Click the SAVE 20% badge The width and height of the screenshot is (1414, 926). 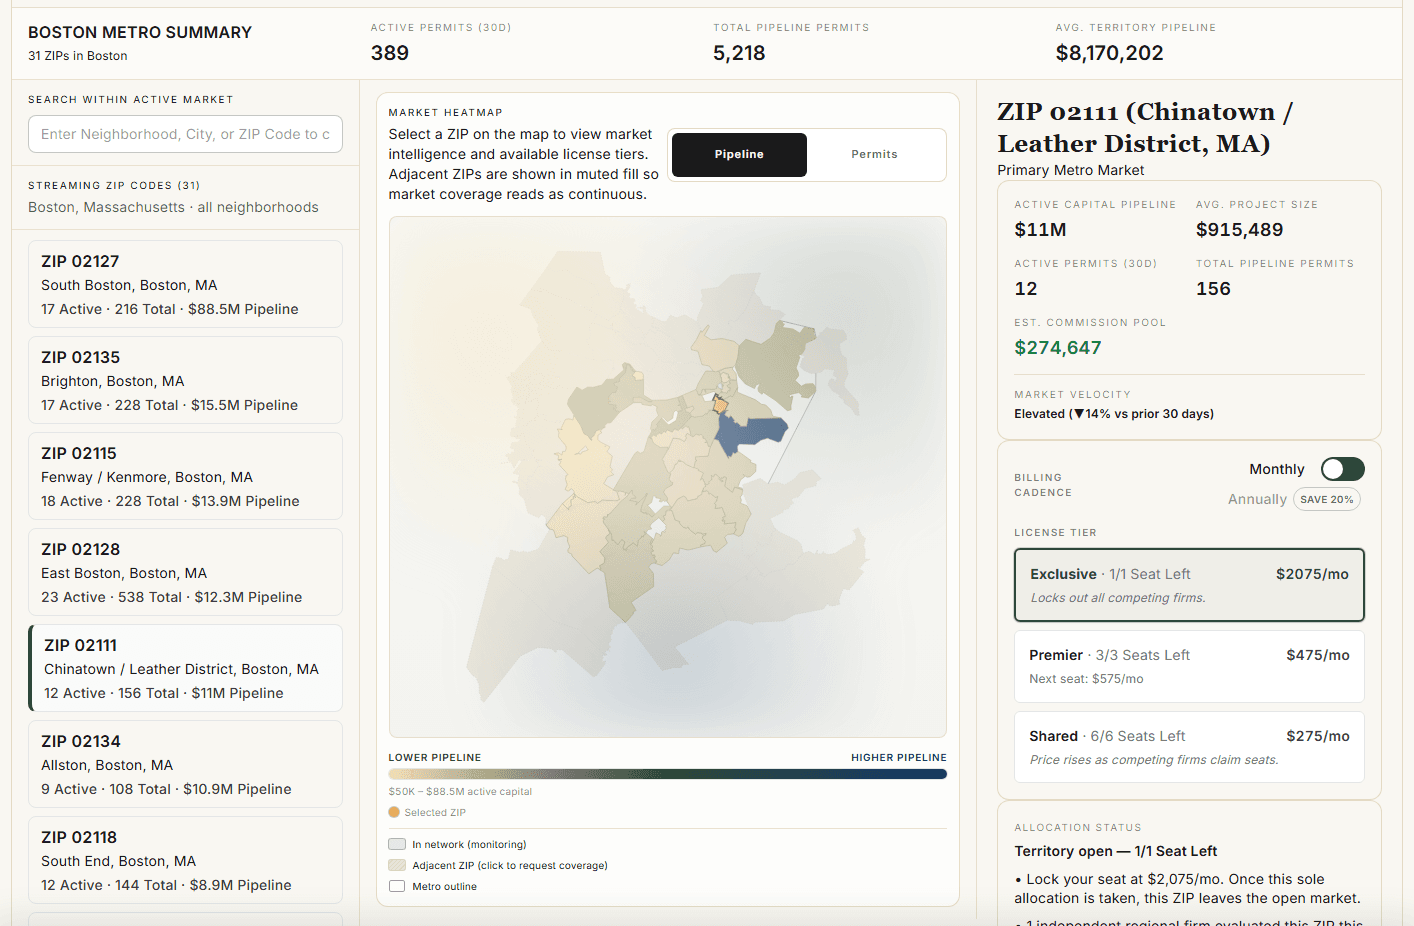pos(1327,499)
